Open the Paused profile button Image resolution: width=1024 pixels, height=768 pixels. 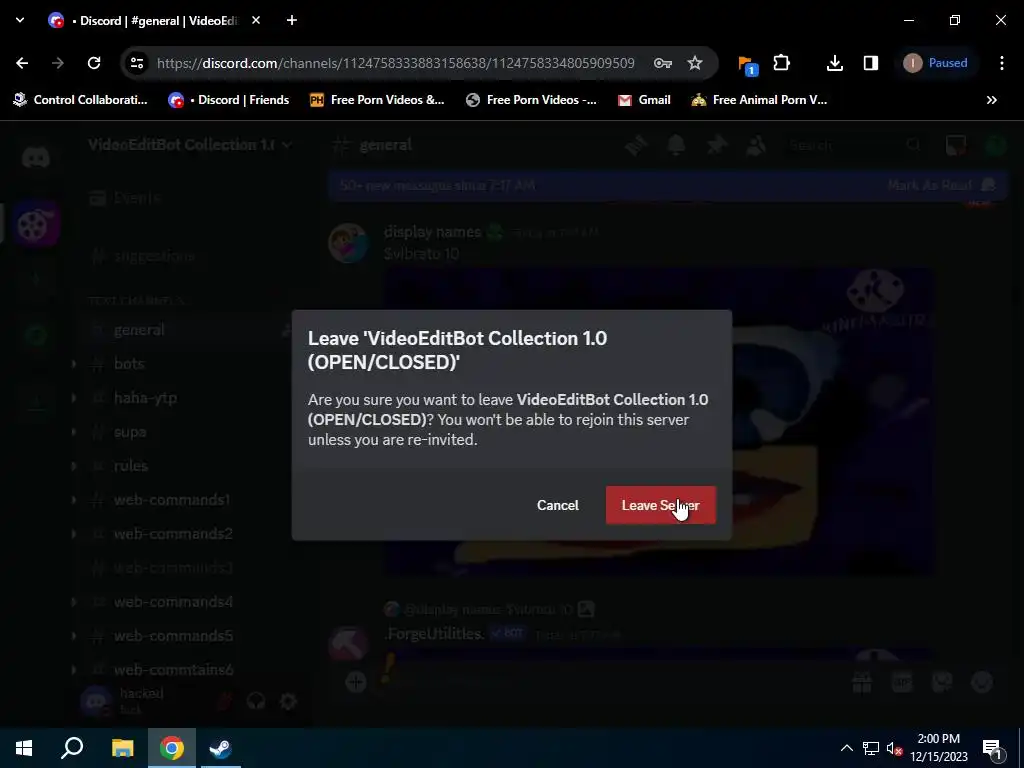click(935, 63)
